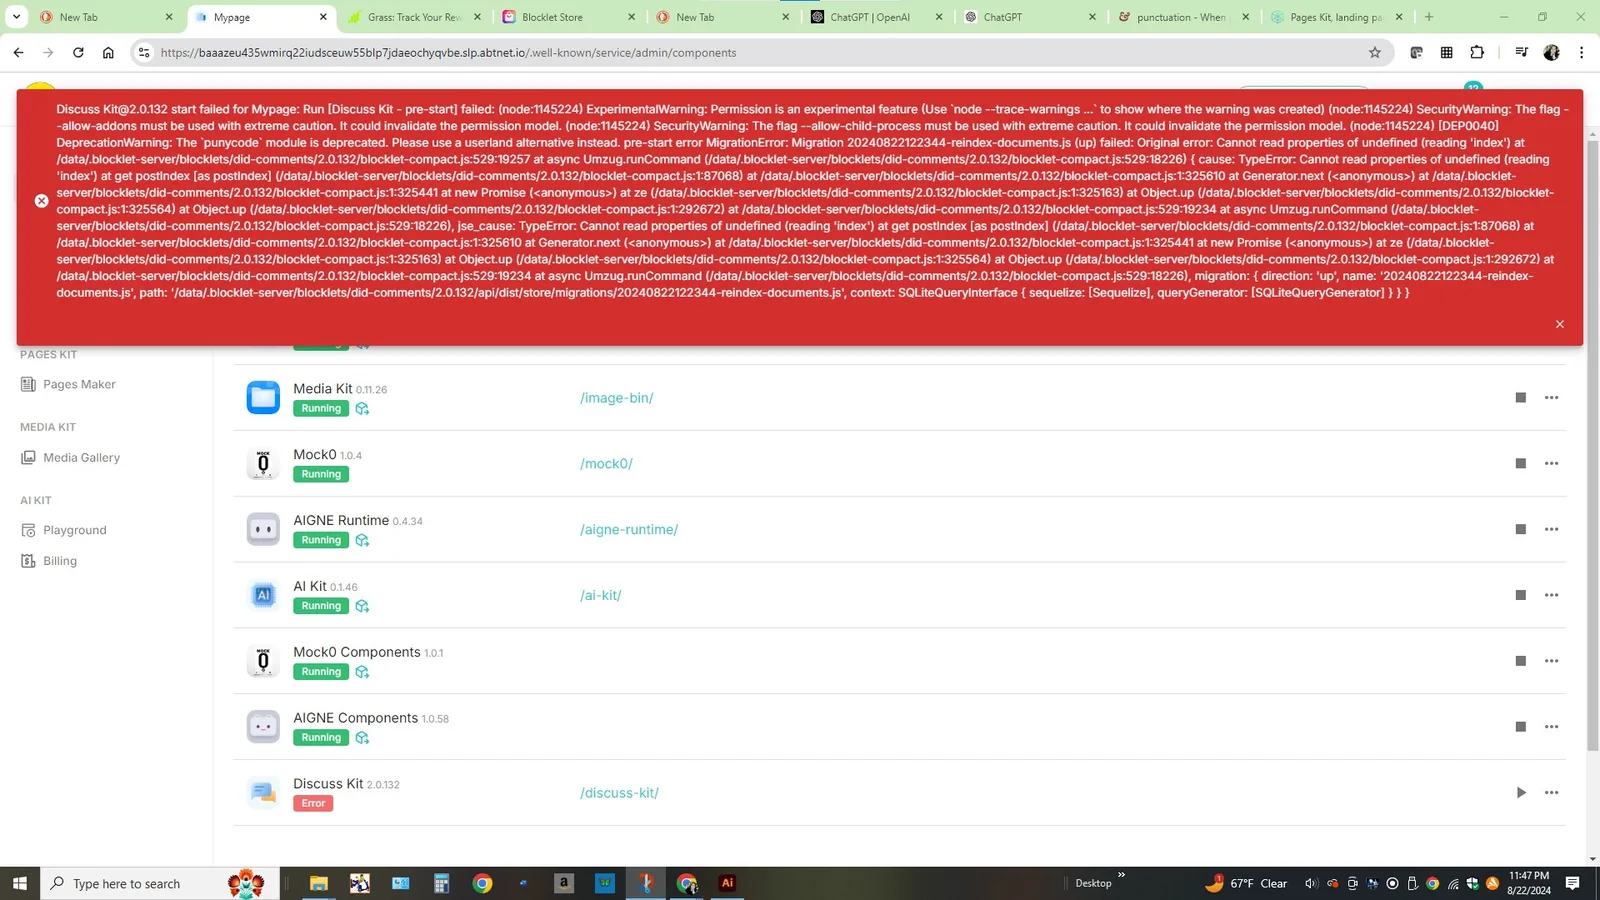Click the AIGNE Runtime robot icon

pyautogui.click(x=263, y=529)
